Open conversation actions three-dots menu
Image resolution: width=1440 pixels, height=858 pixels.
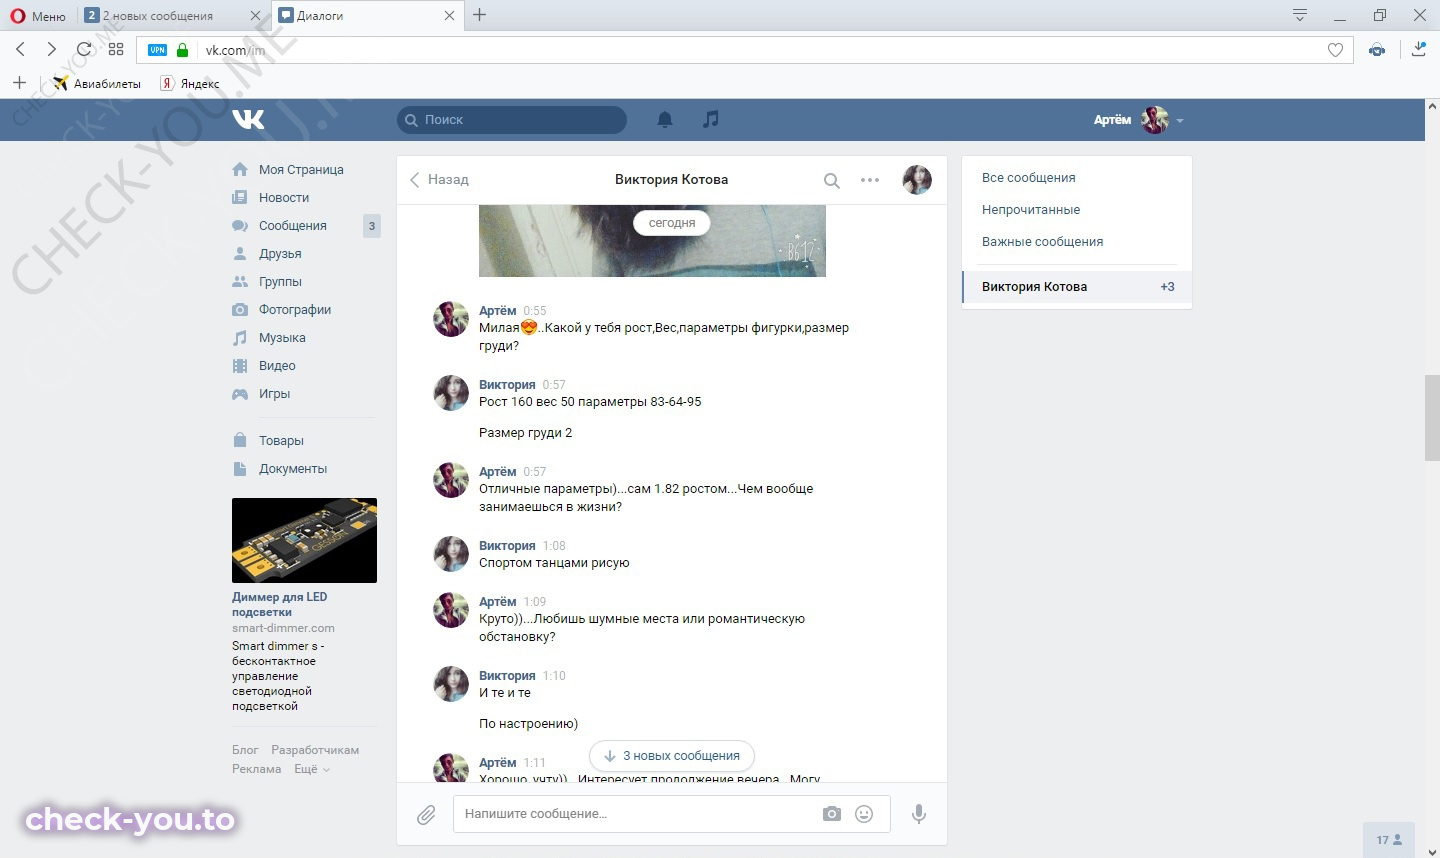click(x=870, y=180)
